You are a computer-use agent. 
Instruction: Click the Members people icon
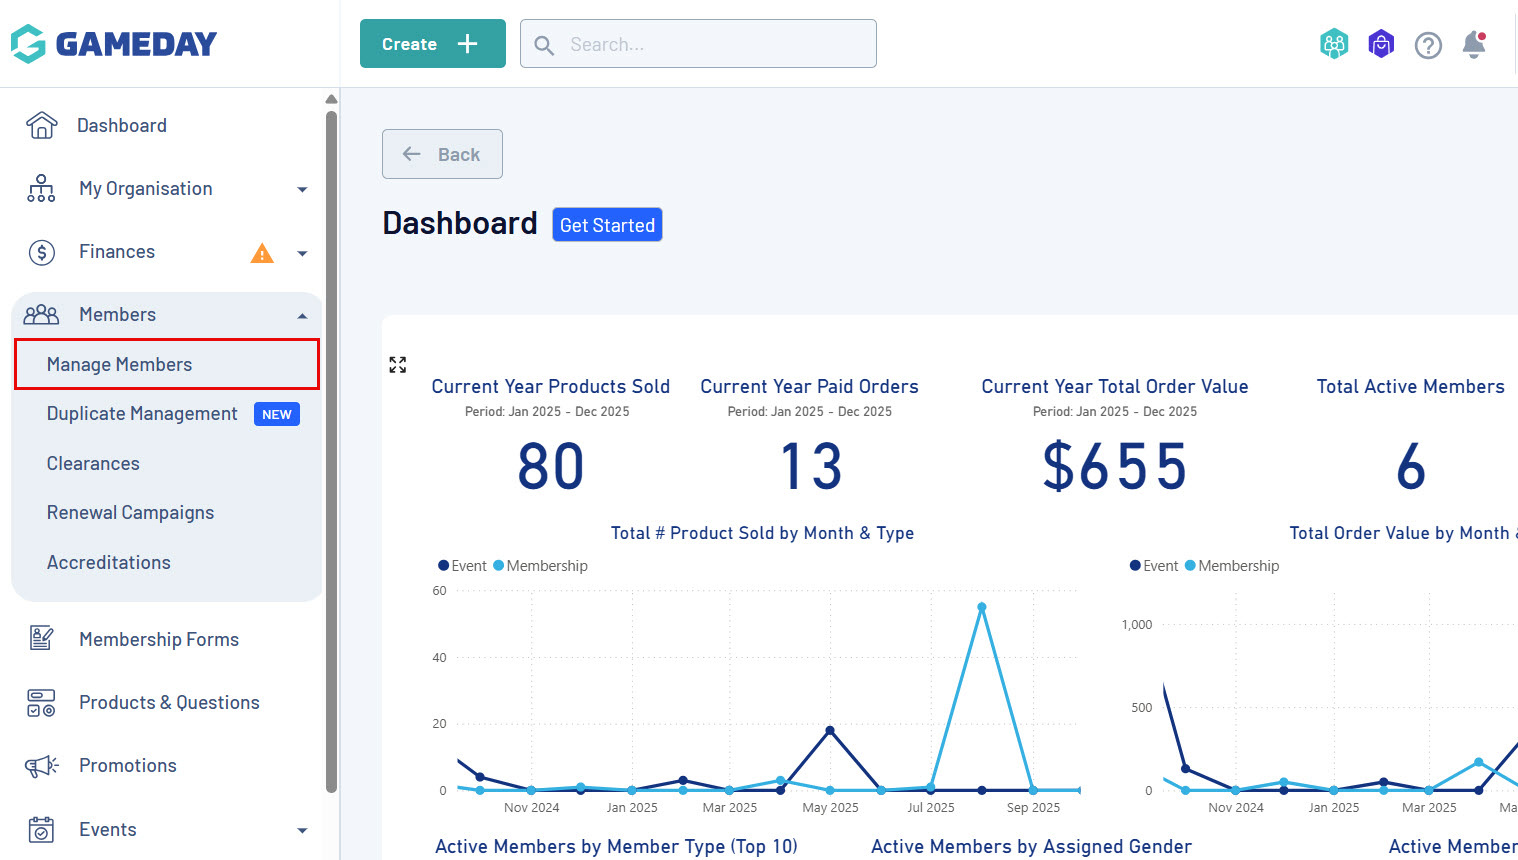pyautogui.click(x=41, y=315)
